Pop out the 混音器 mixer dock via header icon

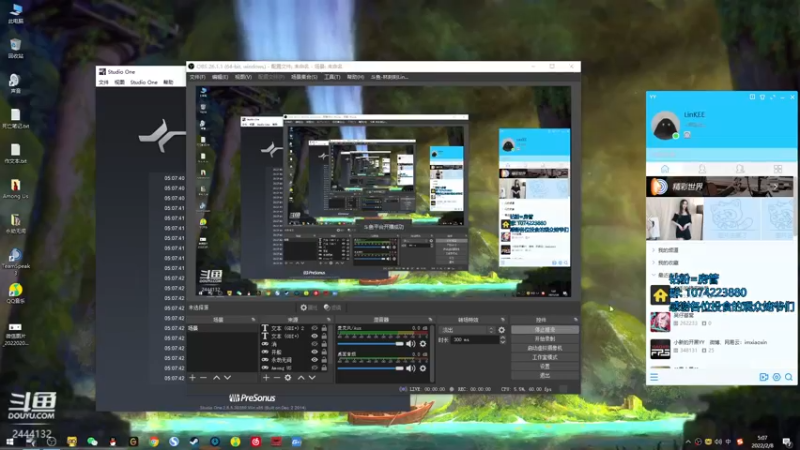pos(430,319)
